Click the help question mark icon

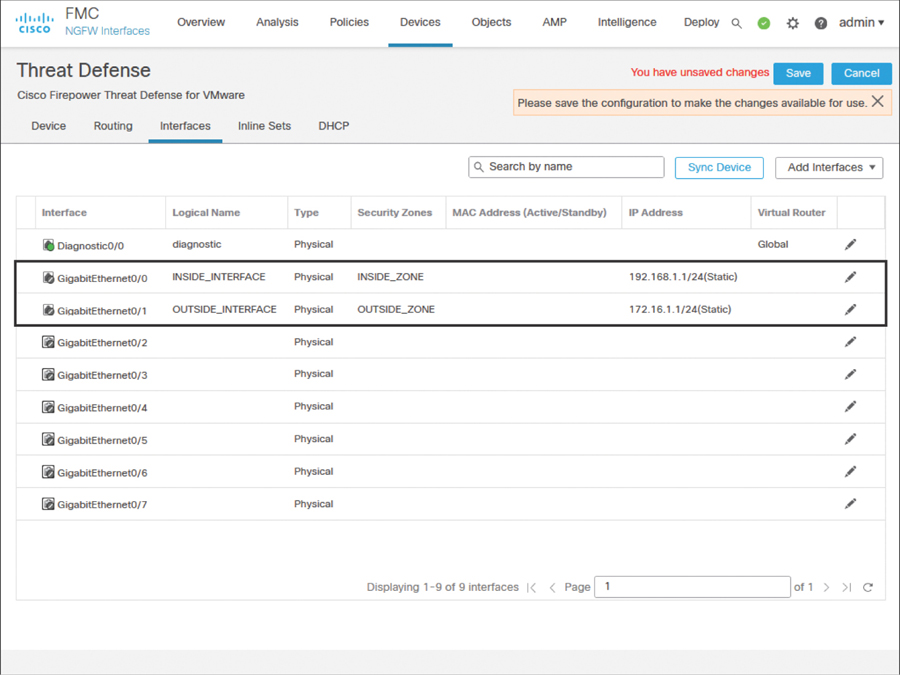[821, 23]
